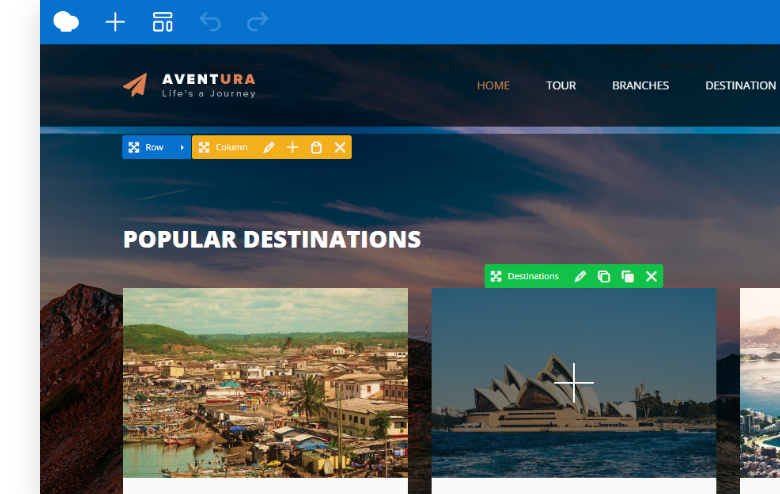Remove the Column with X icon
The height and width of the screenshot is (494, 780).
(x=340, y=147)
